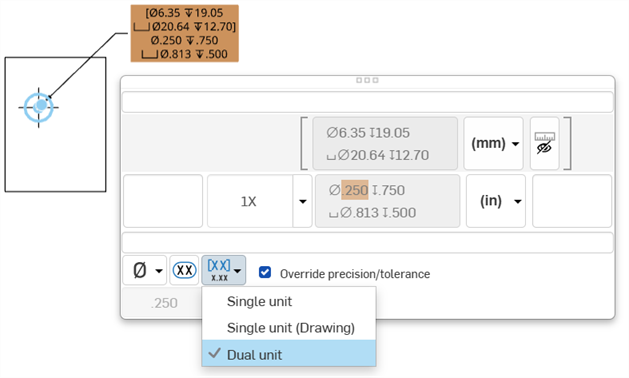Select the orange hole callout annotation
The image size is (629, 378).
pos(185,33)
